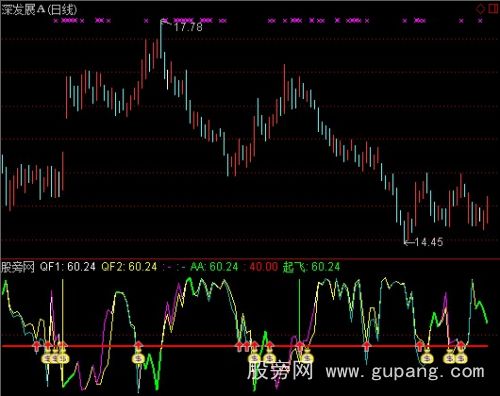Image resolution: width=500 pixels, height=396 pixels.
Task: Select the stock title 深发展A(日线)
Action: 39,10
